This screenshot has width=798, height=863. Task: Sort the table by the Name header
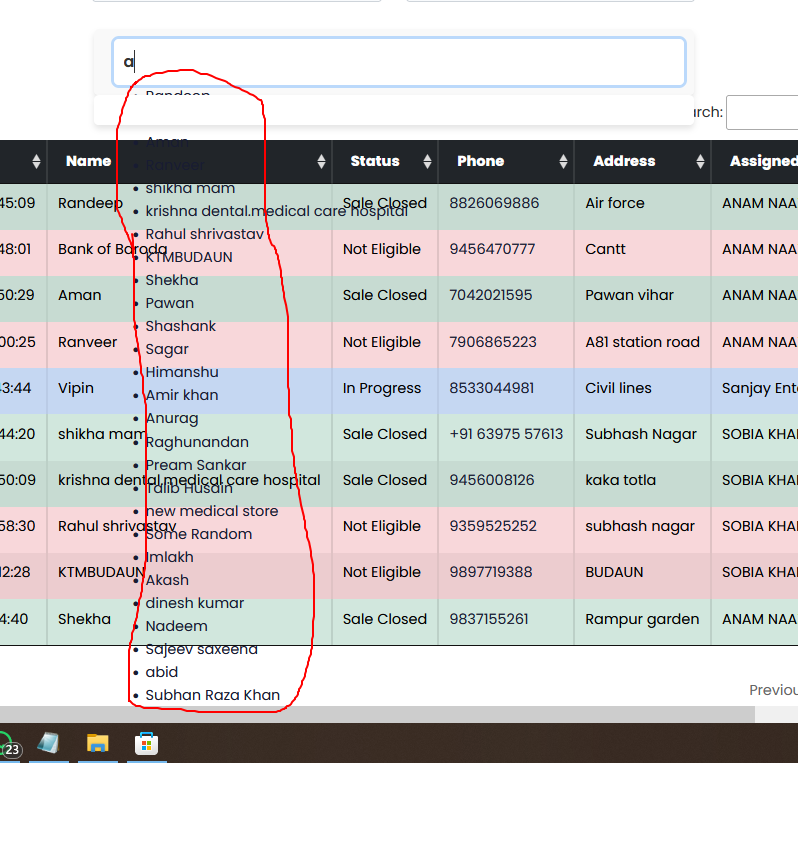click(89, 161)
